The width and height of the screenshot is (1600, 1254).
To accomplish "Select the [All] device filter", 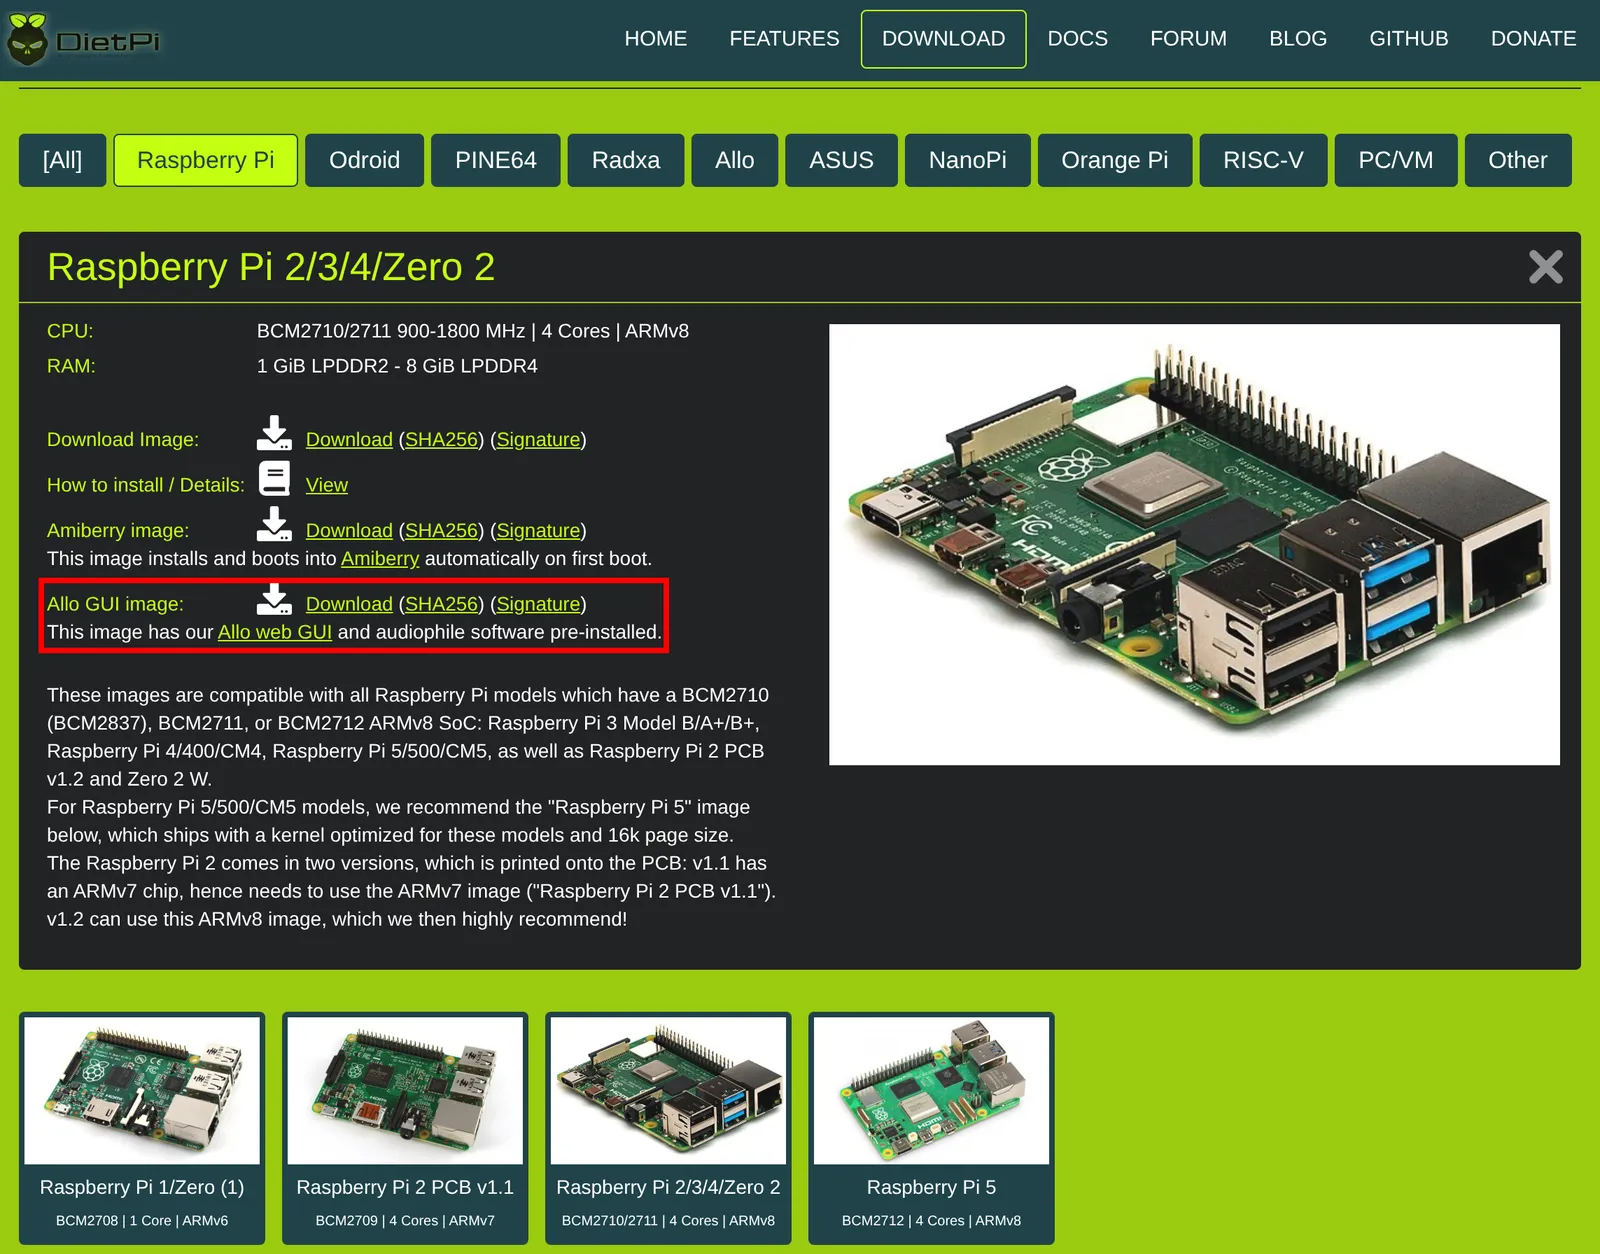I will pyautogui.click(x=62, y=160).
